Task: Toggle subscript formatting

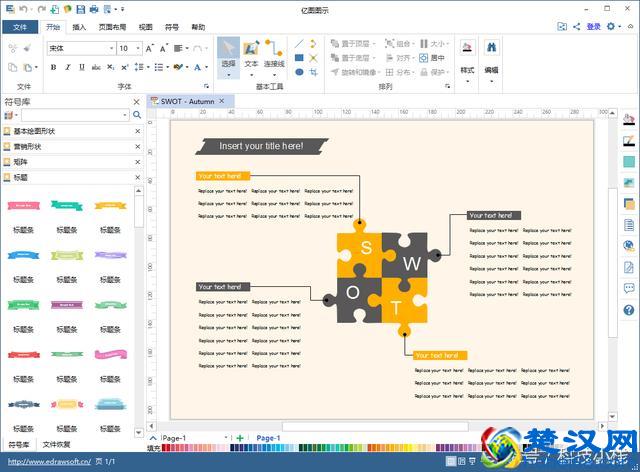Action: (110, 67)
